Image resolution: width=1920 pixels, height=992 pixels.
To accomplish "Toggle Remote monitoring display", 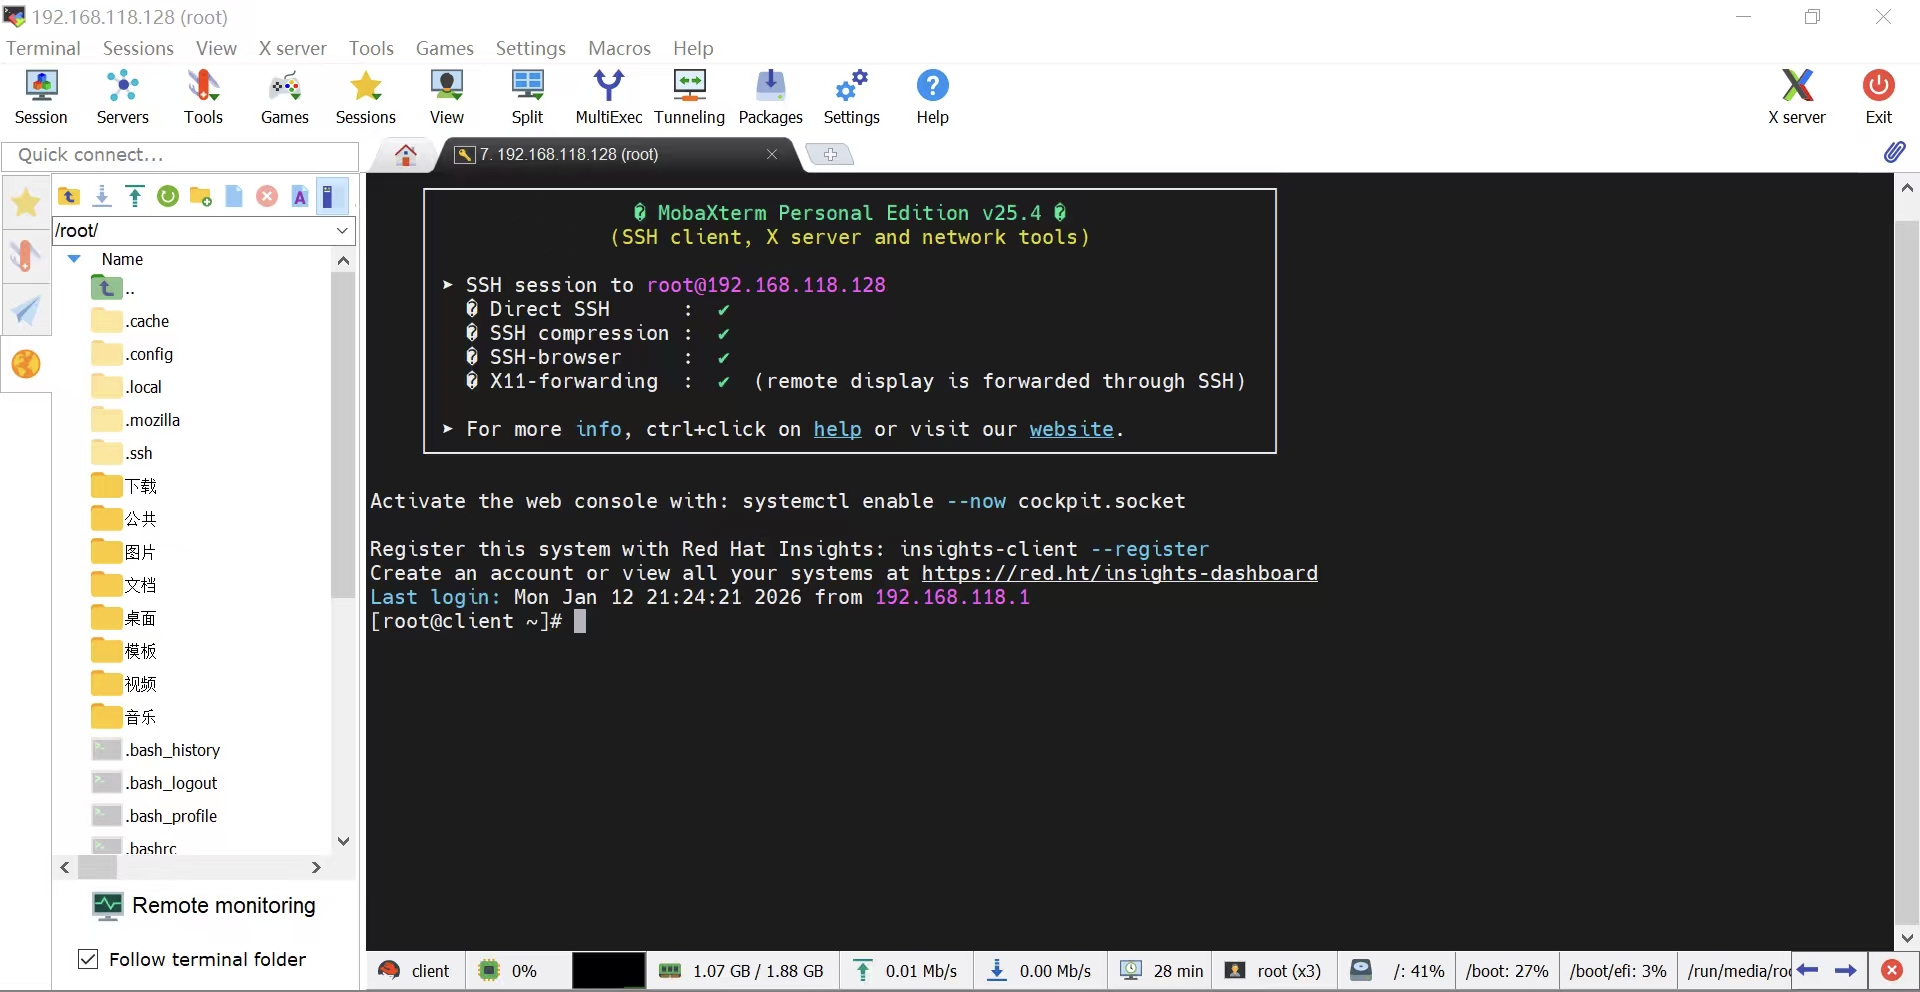I will click(x=204, y=906).
